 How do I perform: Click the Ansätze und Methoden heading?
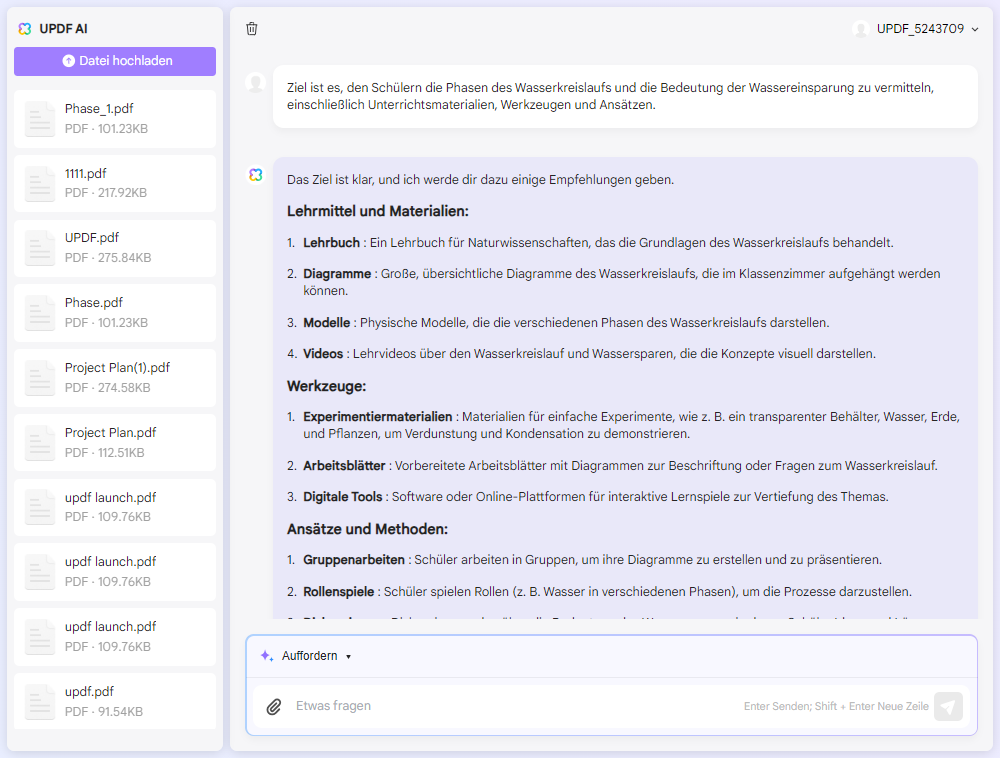tap(367, 529)
